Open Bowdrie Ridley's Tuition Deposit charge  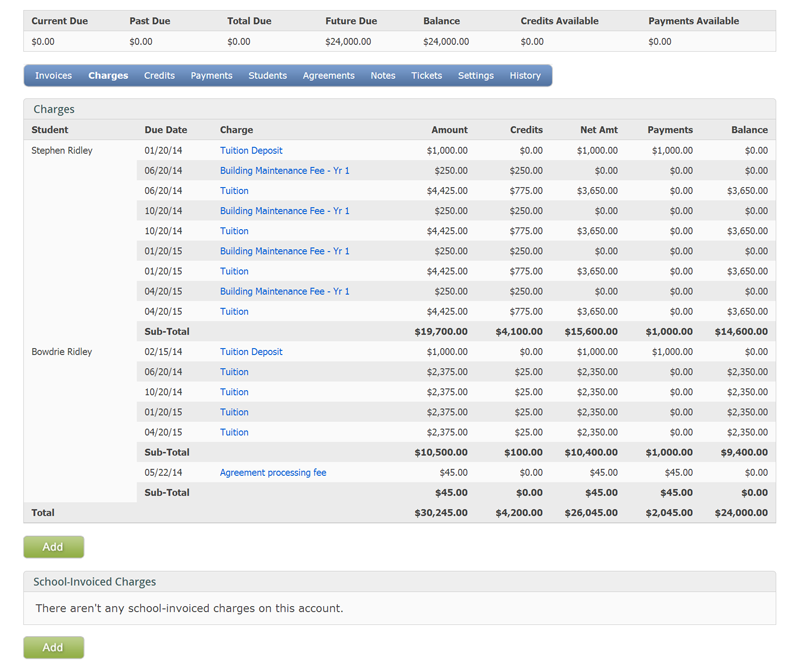point(249,351)
